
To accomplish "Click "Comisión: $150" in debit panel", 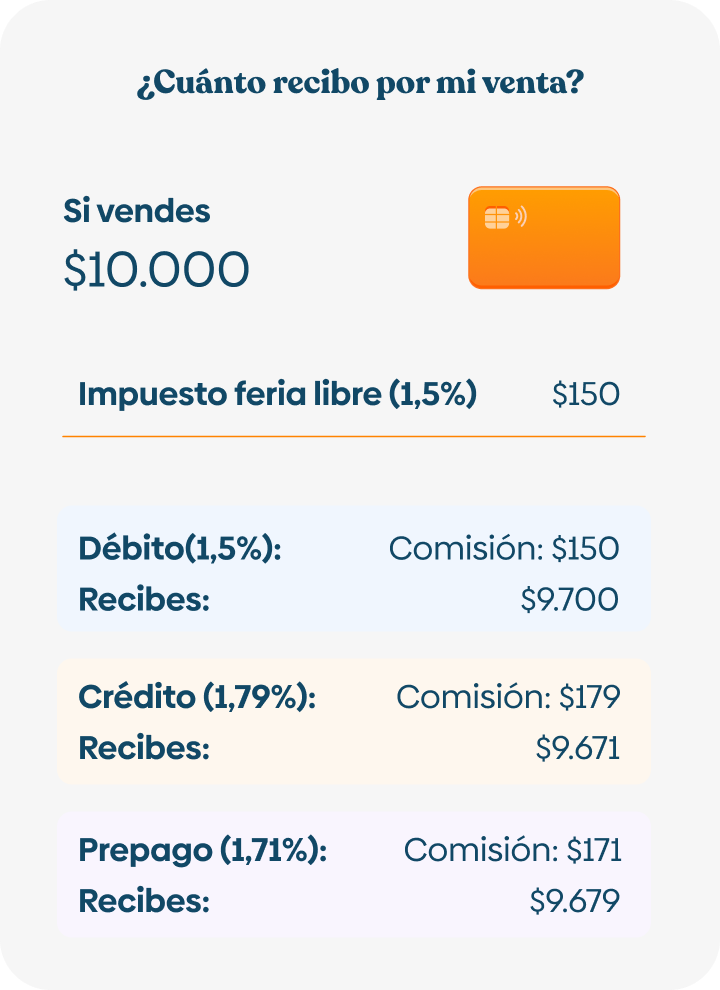I will pos(504,548).
